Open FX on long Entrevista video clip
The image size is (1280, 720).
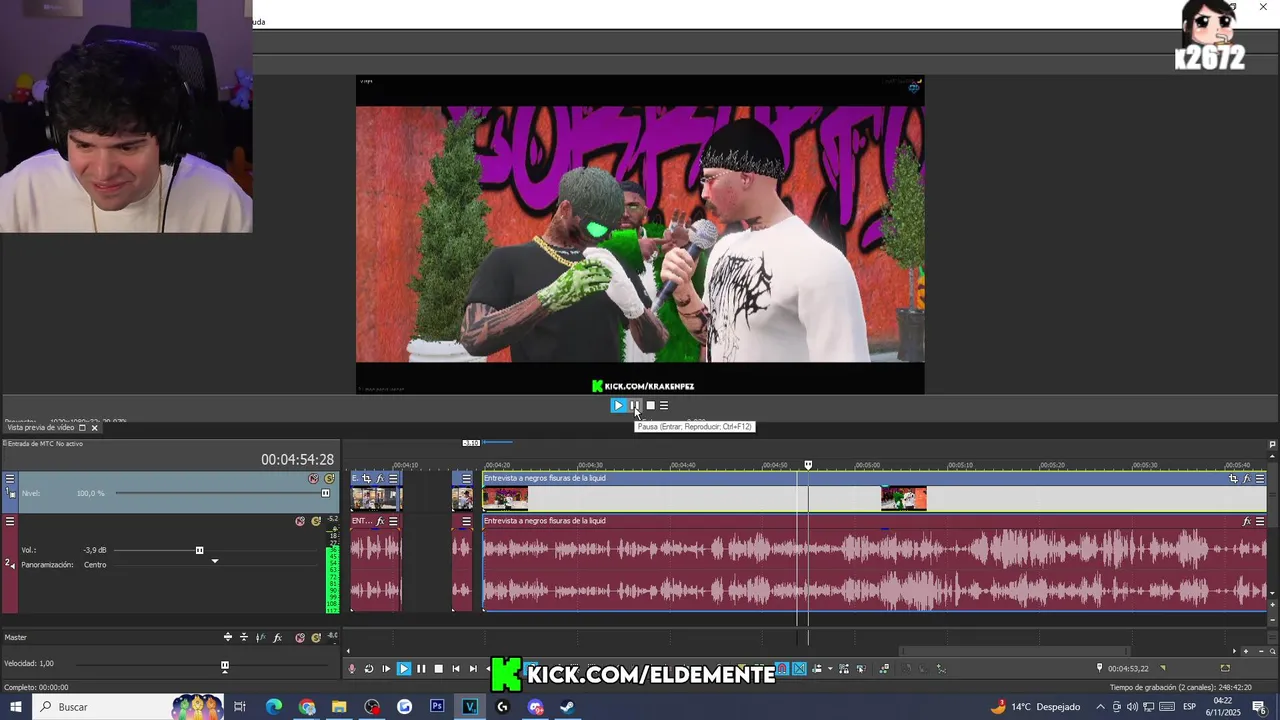tap(1246, 479)
